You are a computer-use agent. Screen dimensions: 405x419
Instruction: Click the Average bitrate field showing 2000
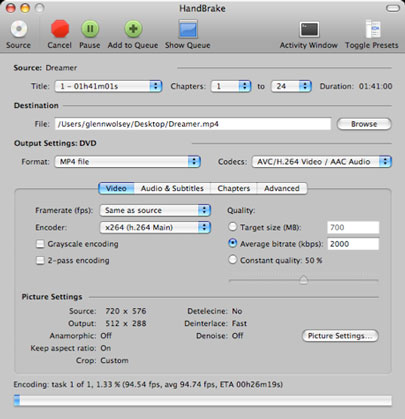(x=353, y=244)
